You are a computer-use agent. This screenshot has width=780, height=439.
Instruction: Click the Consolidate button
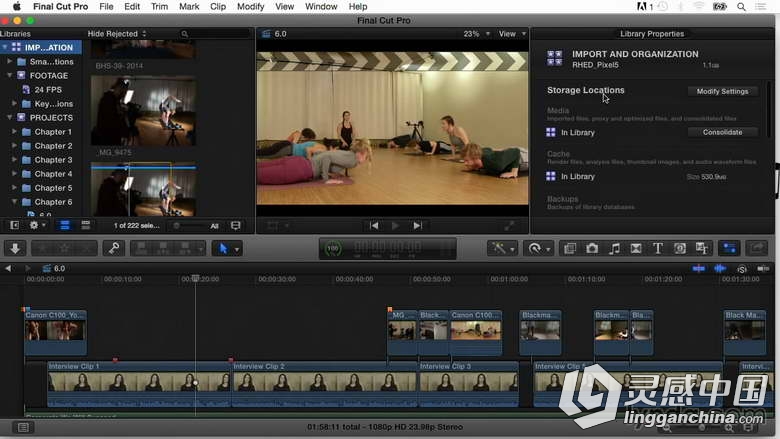coord(722,132)
